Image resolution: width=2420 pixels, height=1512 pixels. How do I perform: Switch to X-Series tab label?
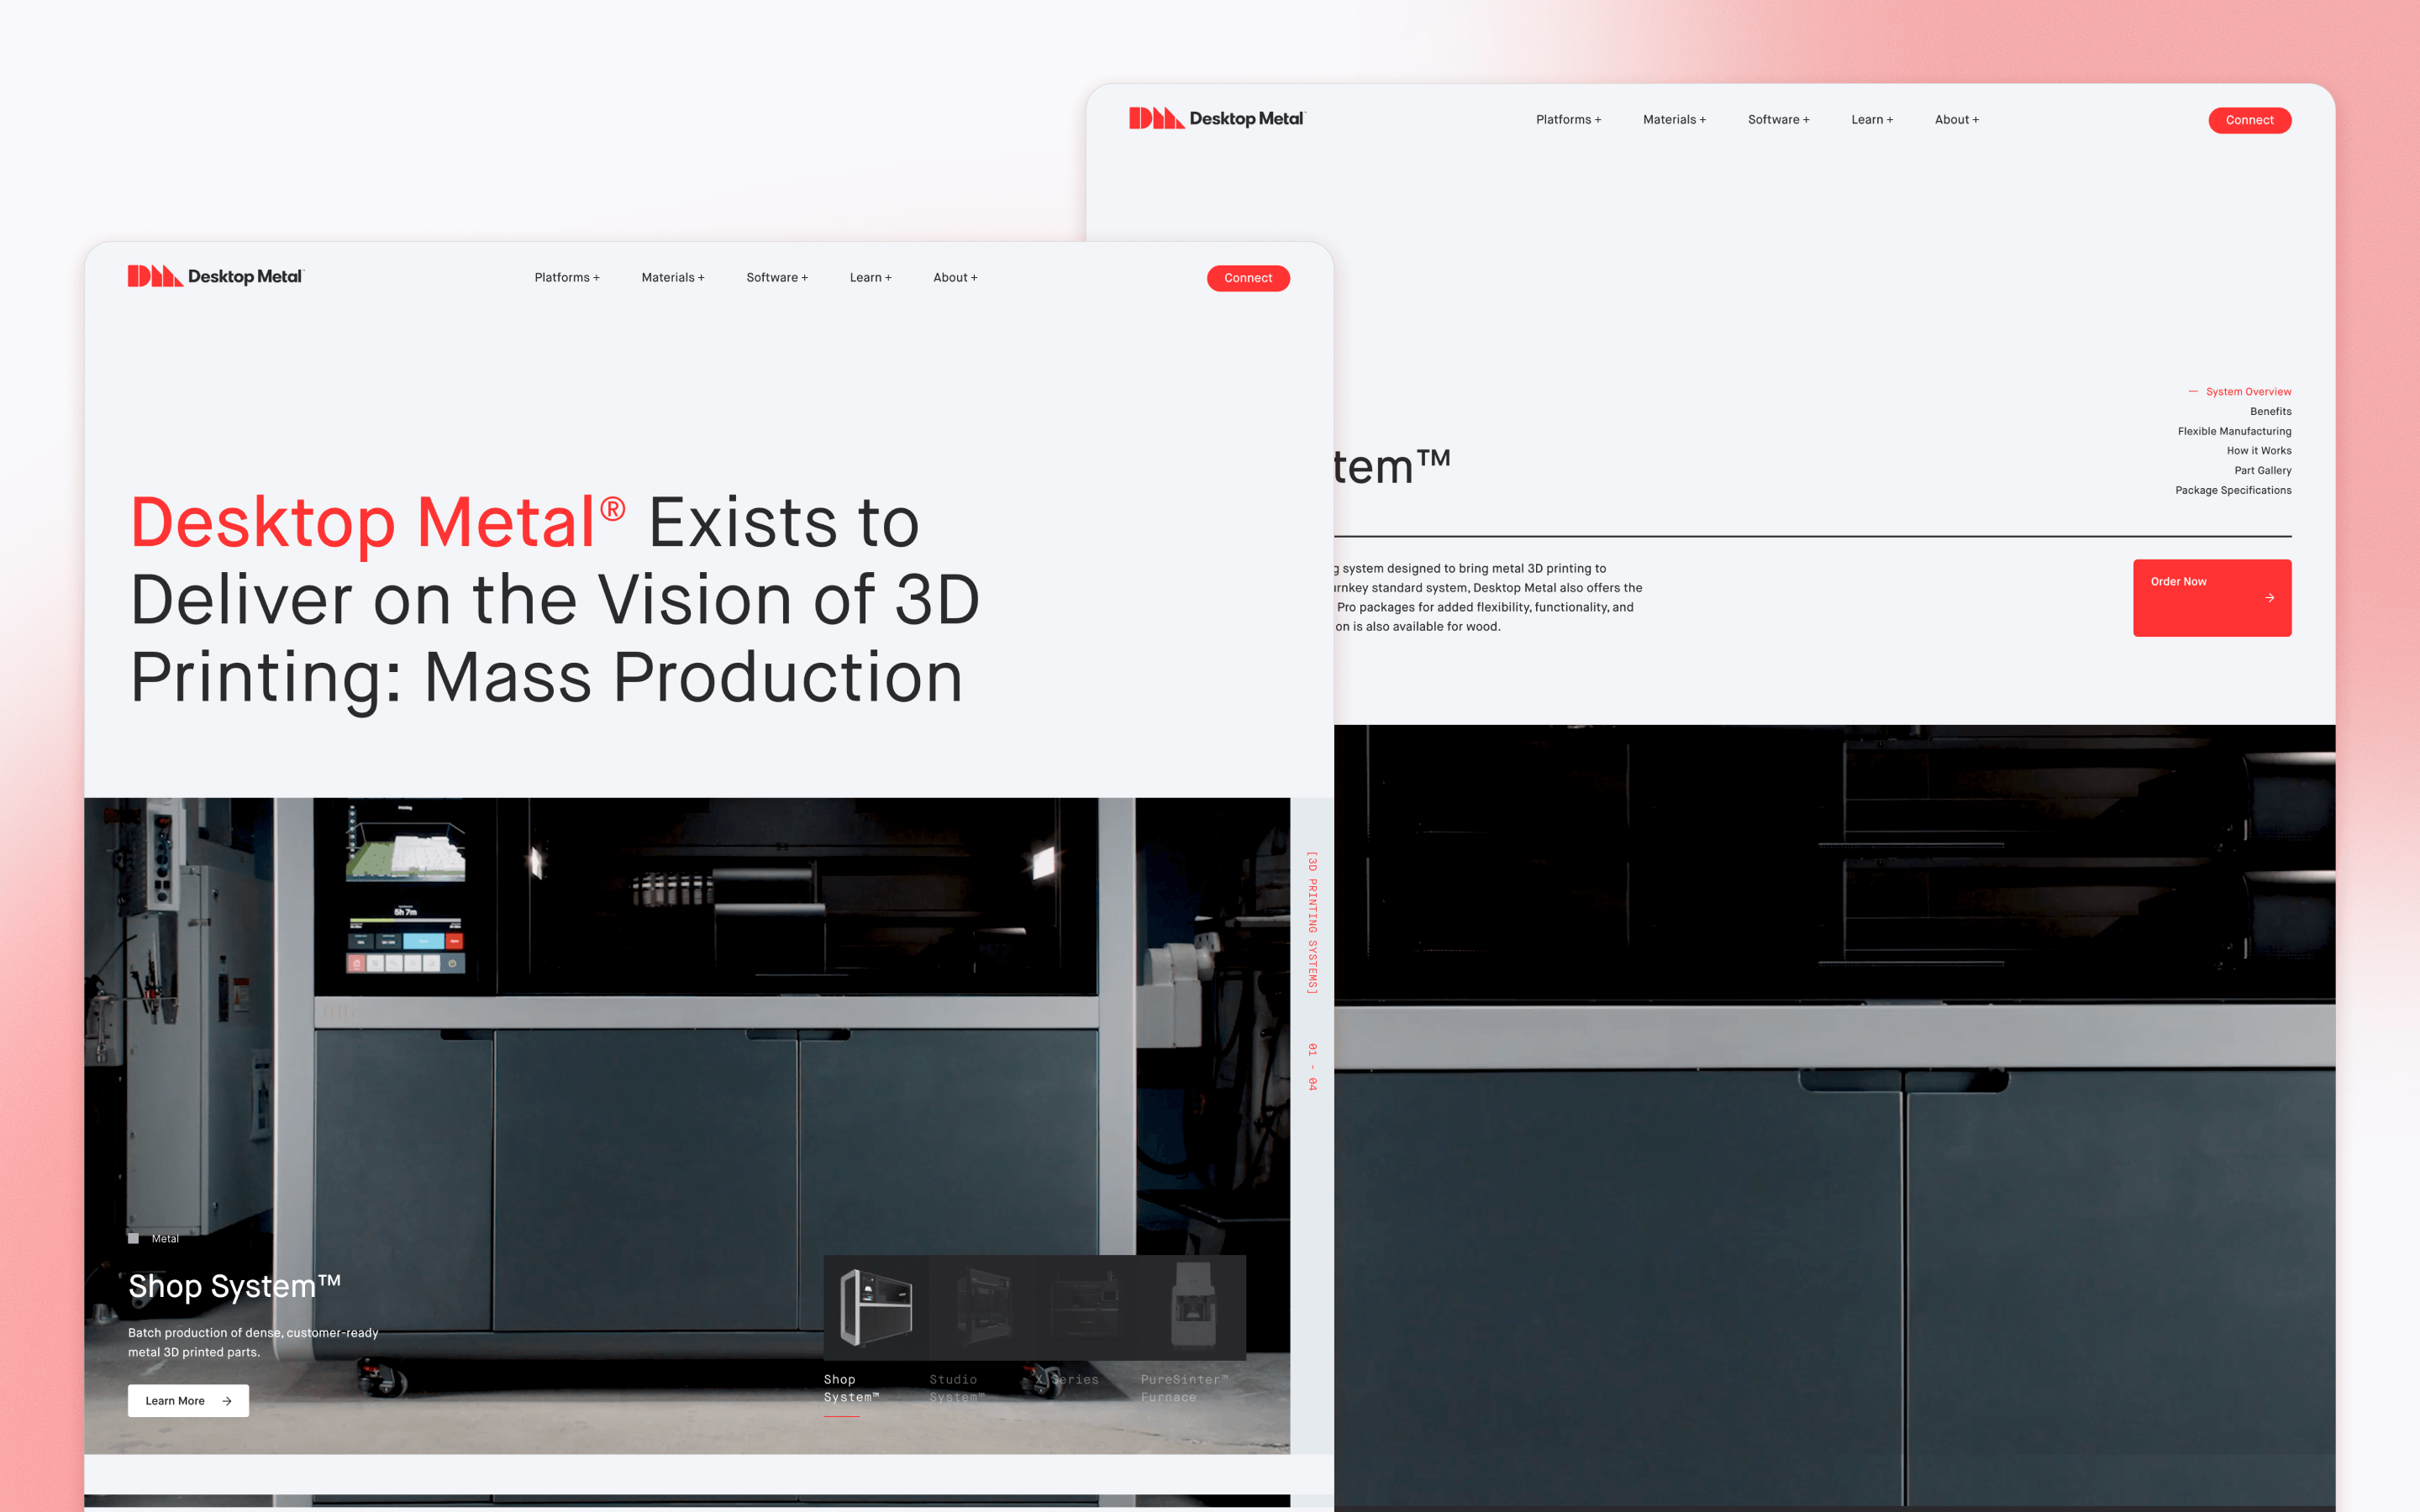[1067, 1380]
